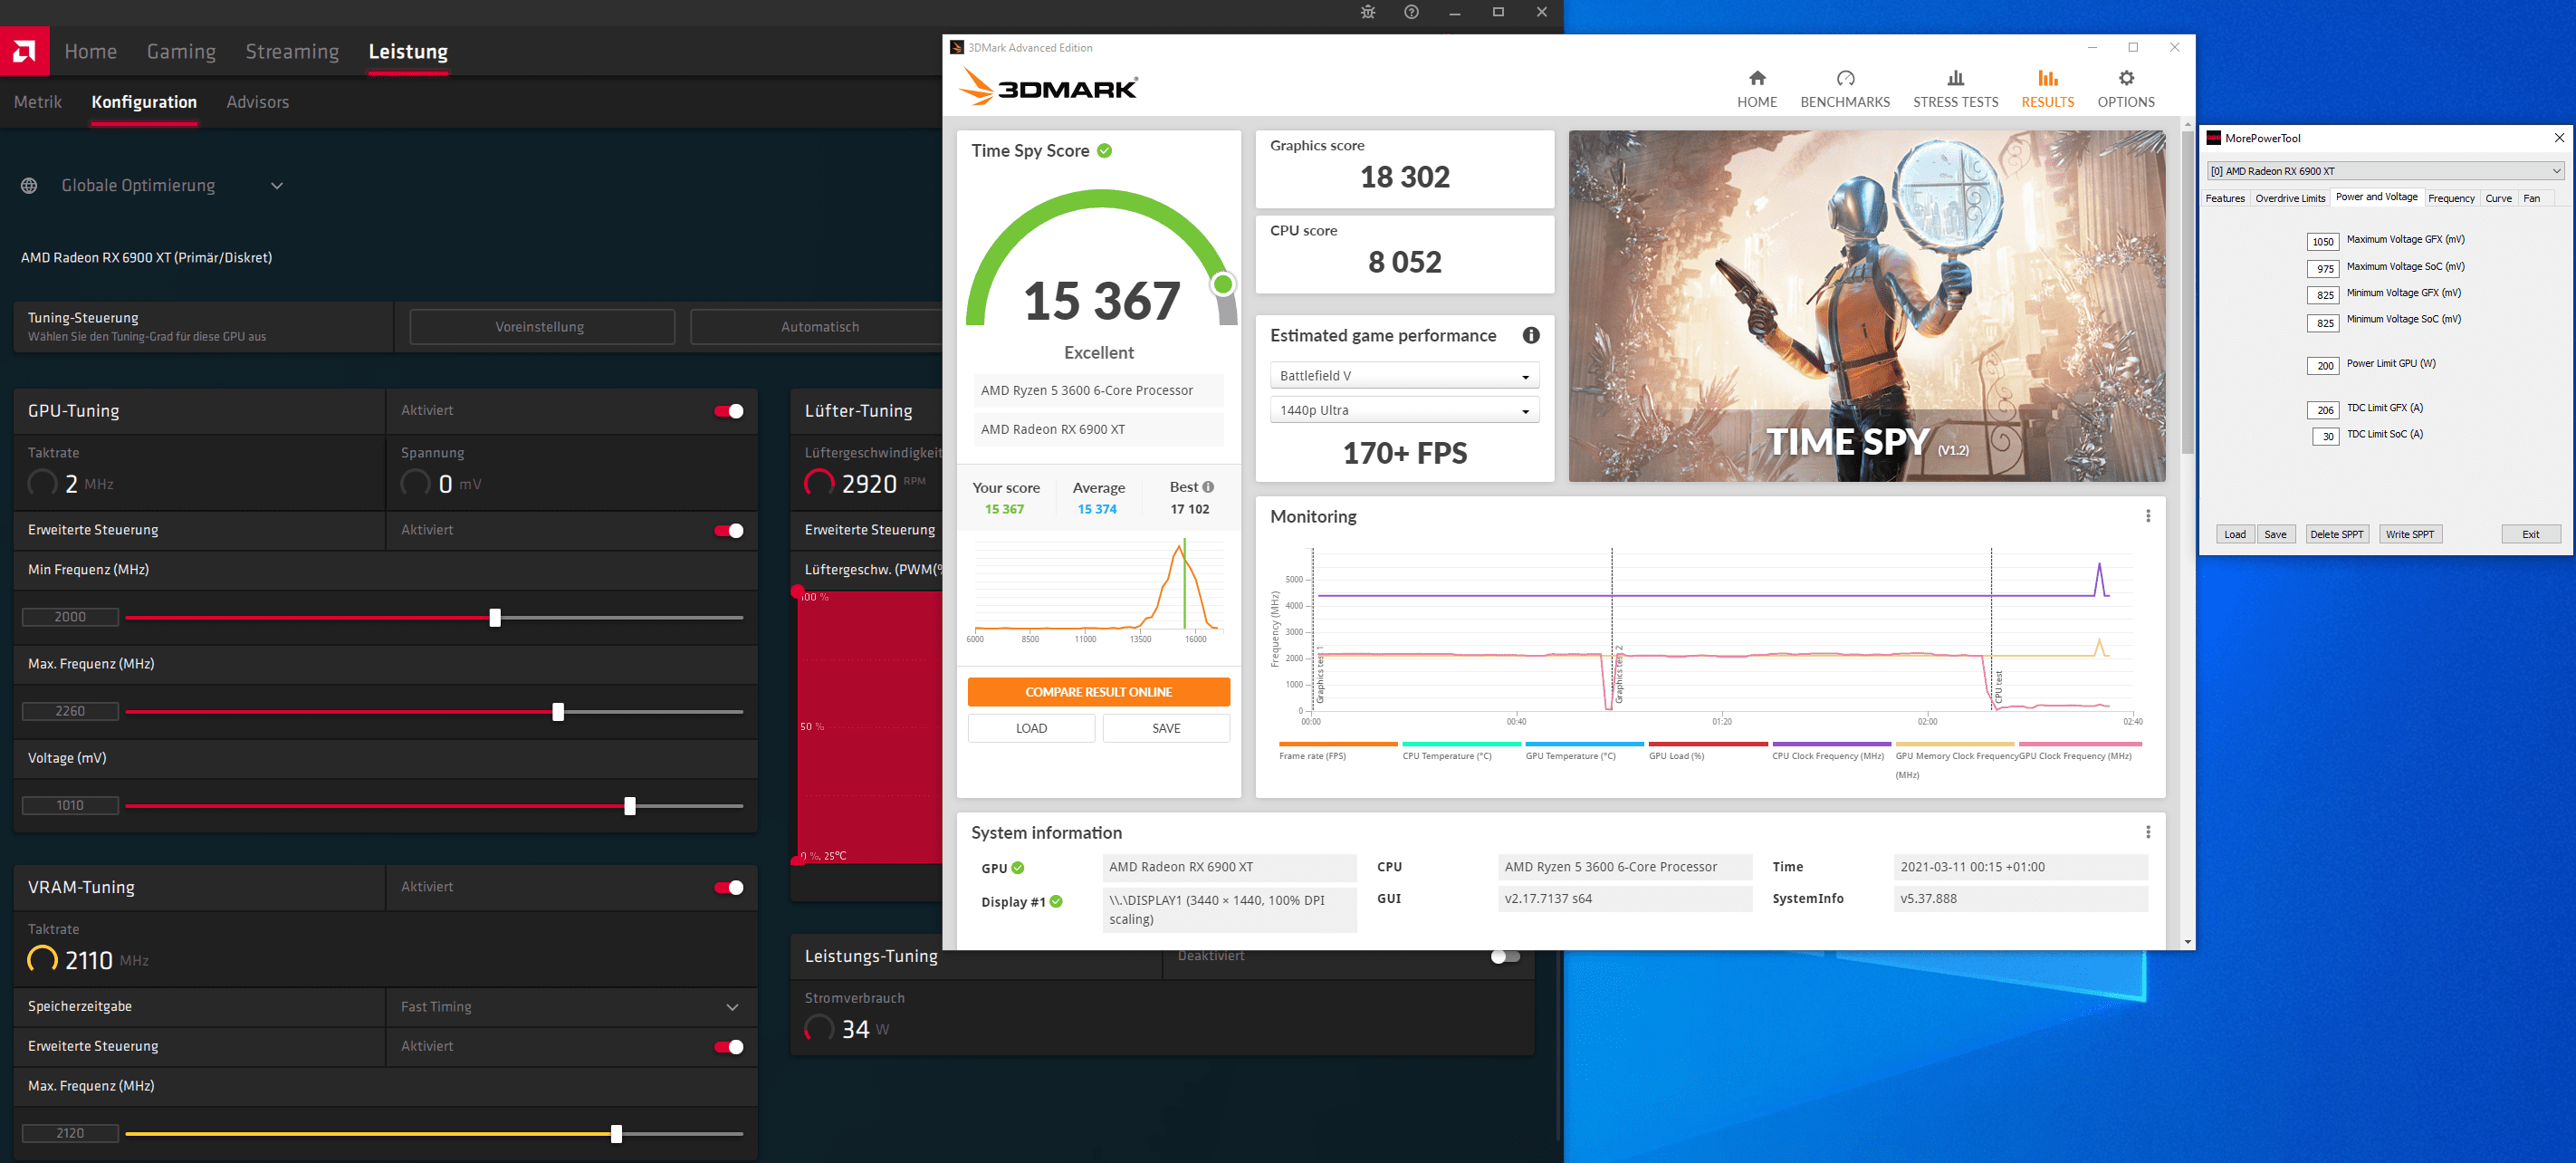Open the GPU selector in MorePowerTool
The width and height of the screenshot is (2576, 1163).
tap(2385, 171)
